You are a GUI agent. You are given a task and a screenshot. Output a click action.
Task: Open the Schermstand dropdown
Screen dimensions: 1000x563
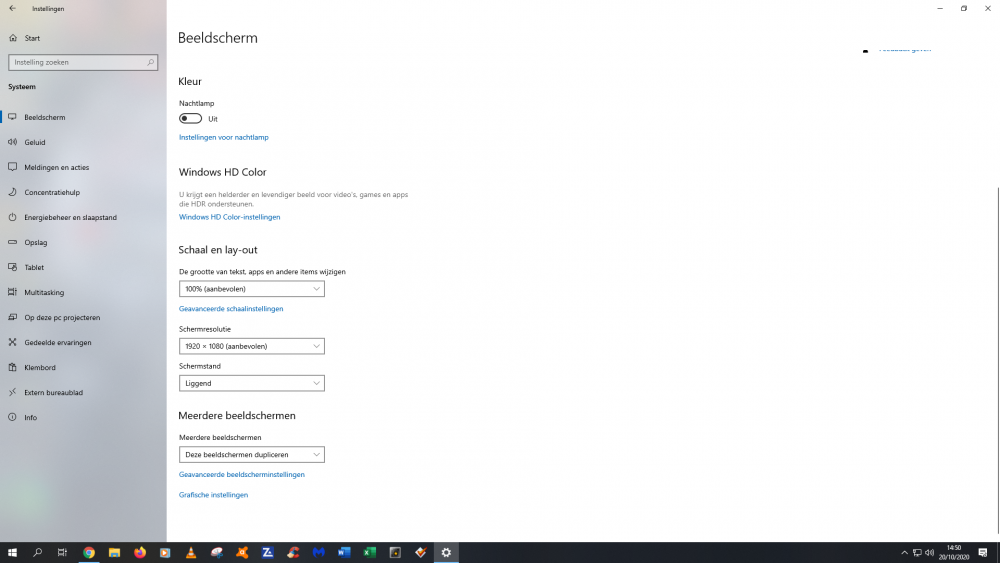tap(251, 383)
